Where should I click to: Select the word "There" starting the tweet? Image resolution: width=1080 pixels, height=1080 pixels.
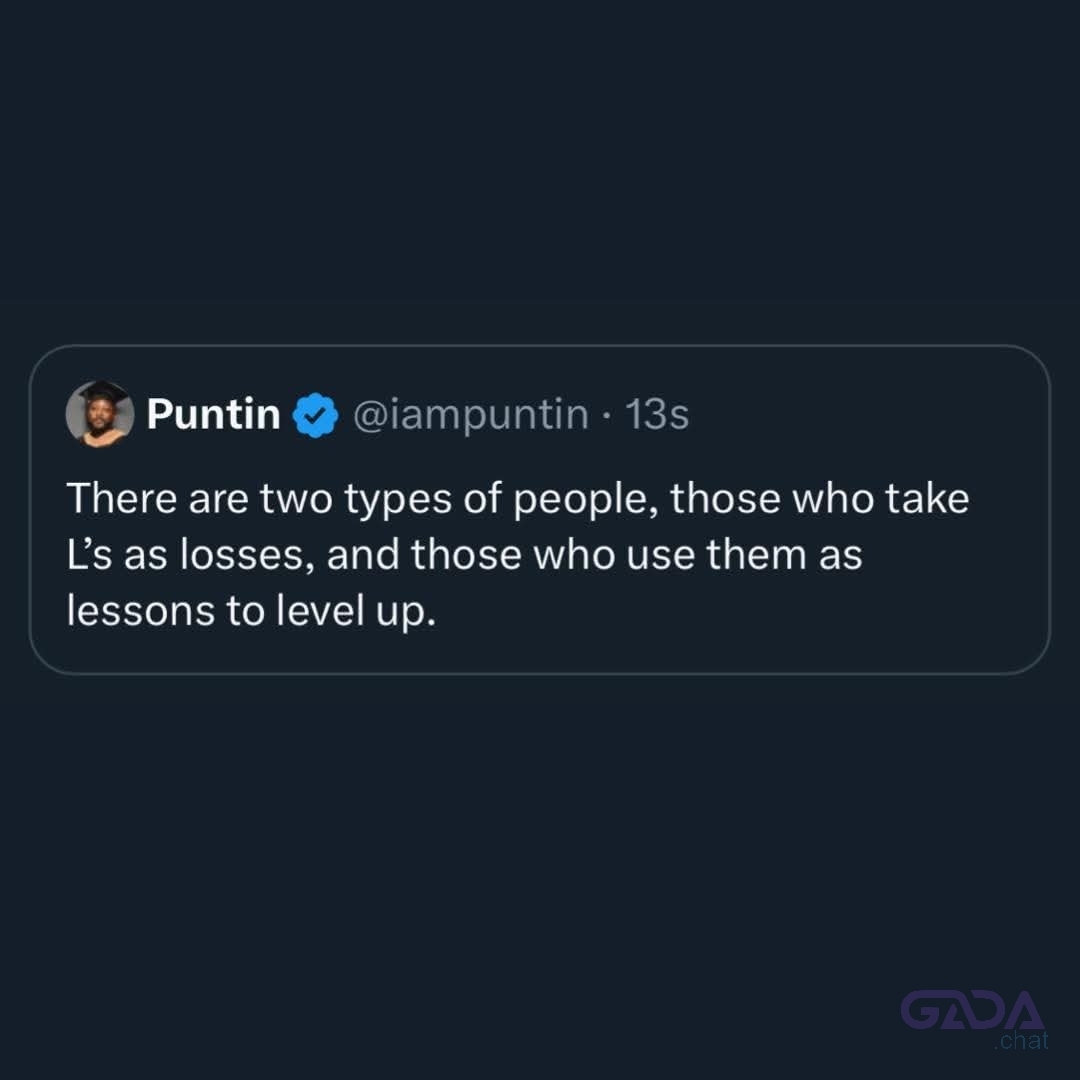click(122, 498)
